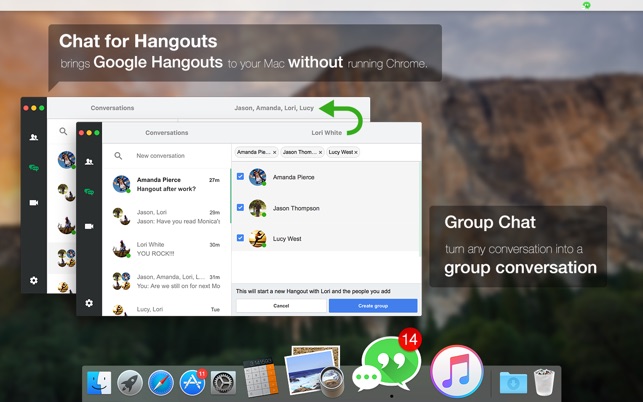
Task: Open Safari compass in the dock
Action: 161,383
